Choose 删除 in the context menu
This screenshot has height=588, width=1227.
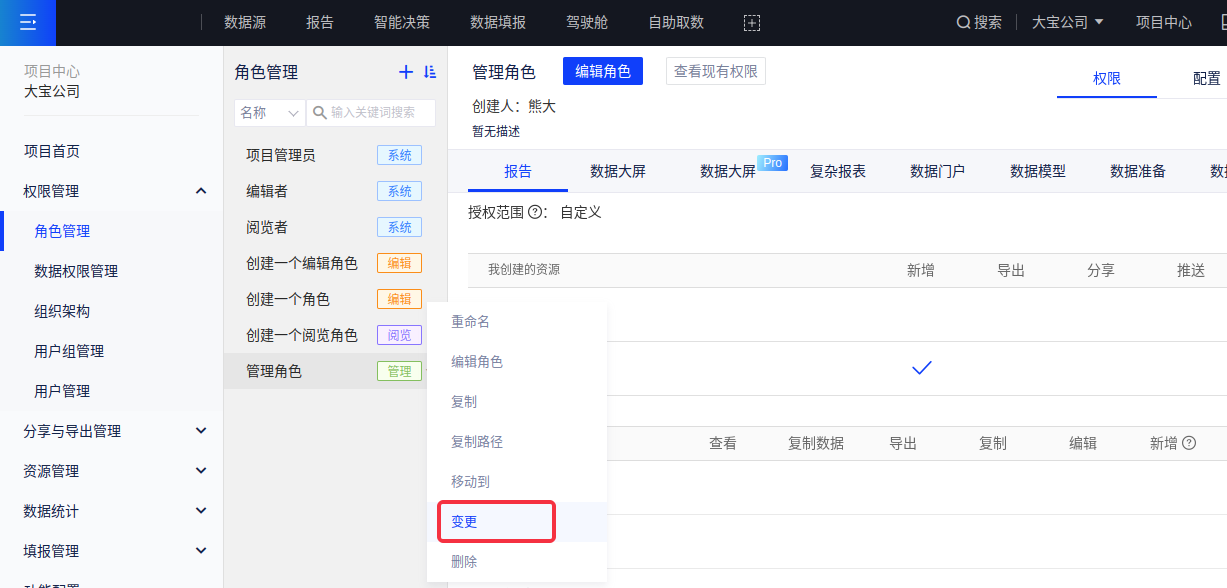coord(464,562)
